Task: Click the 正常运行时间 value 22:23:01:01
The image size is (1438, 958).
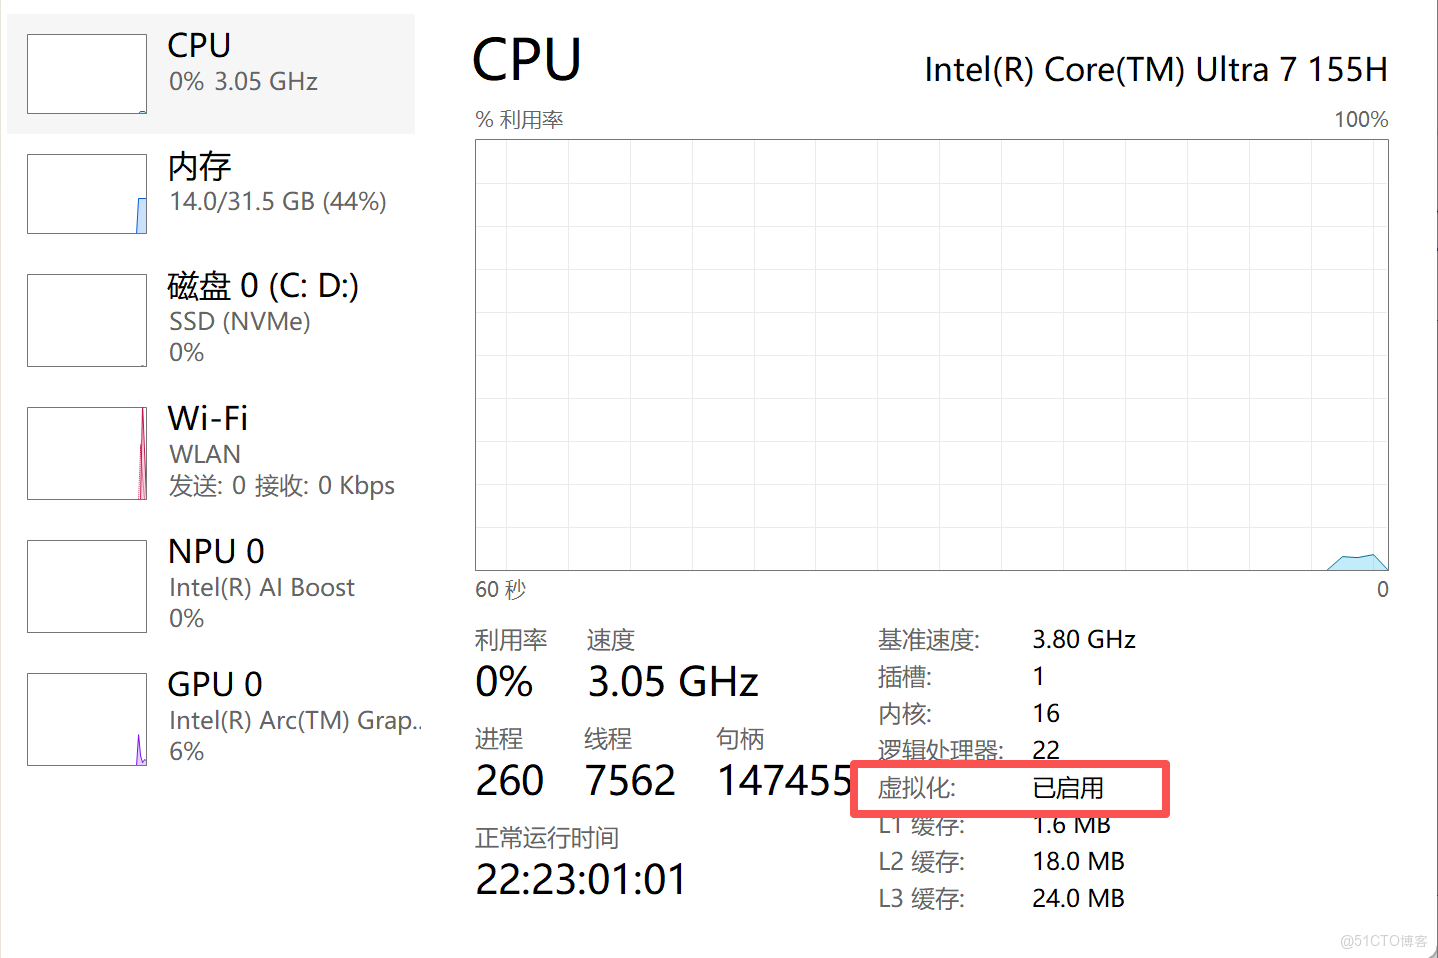Action: tap(581, 880)
